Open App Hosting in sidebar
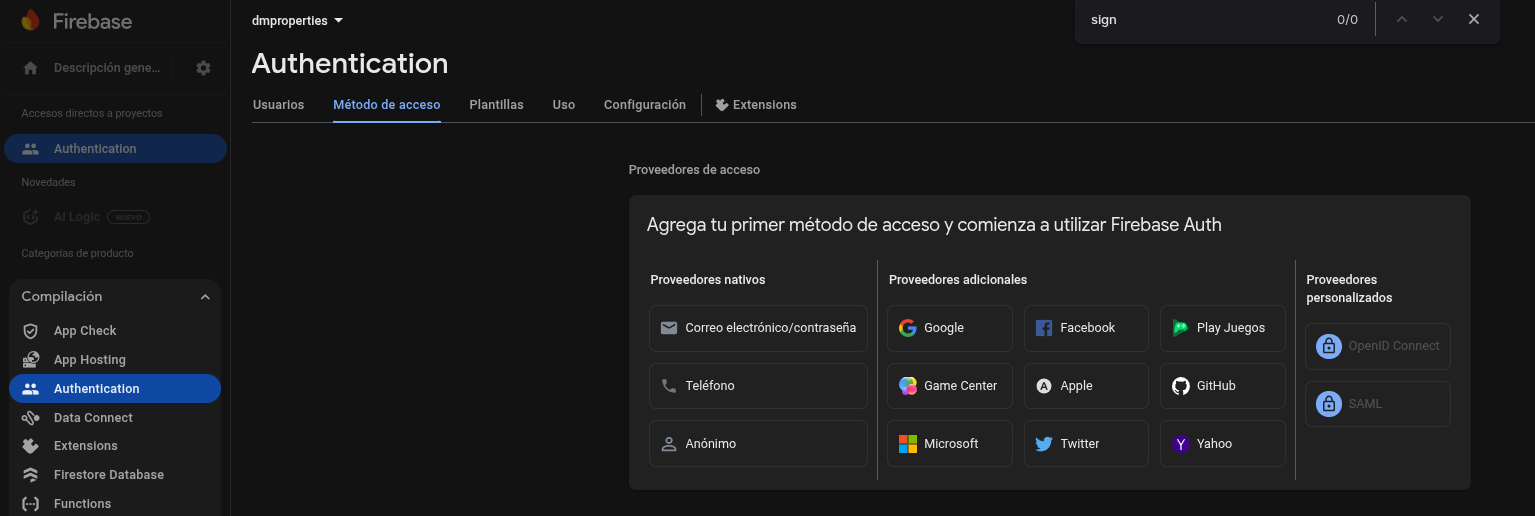This screenshot has height=516, width=1535. (x=115, y=360)
